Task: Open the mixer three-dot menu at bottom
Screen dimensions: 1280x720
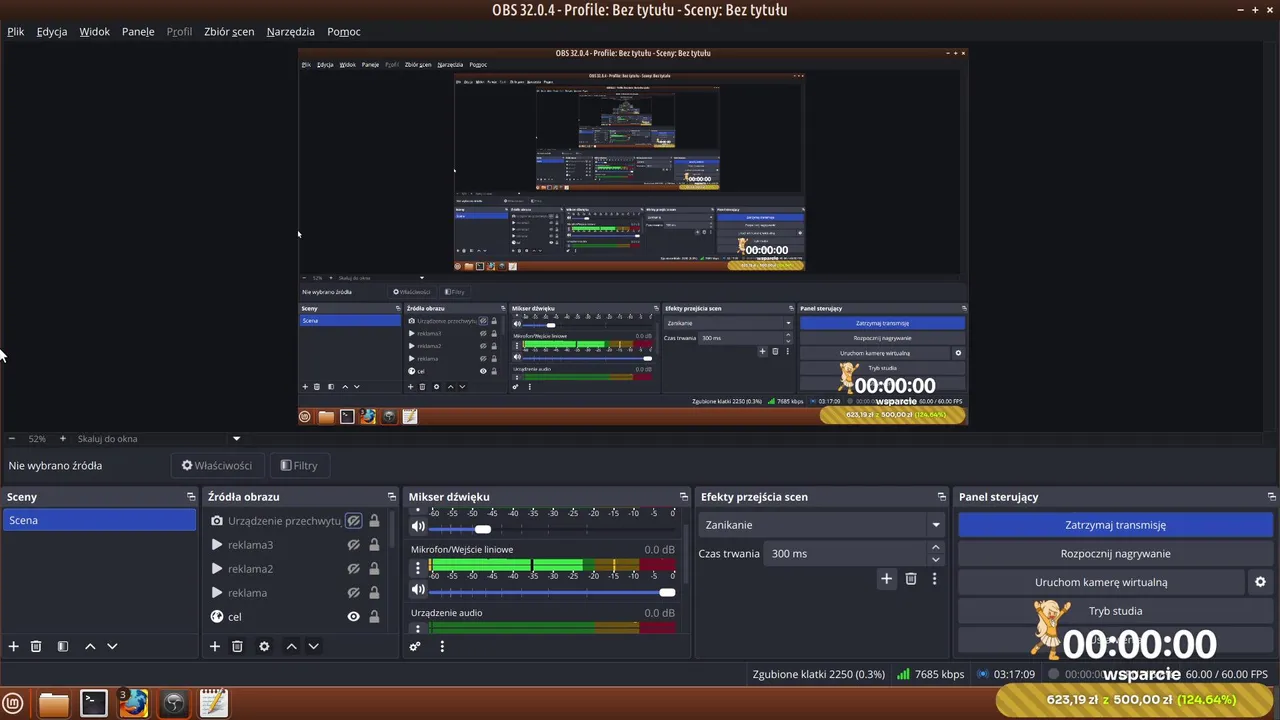Action: point(442,647)
